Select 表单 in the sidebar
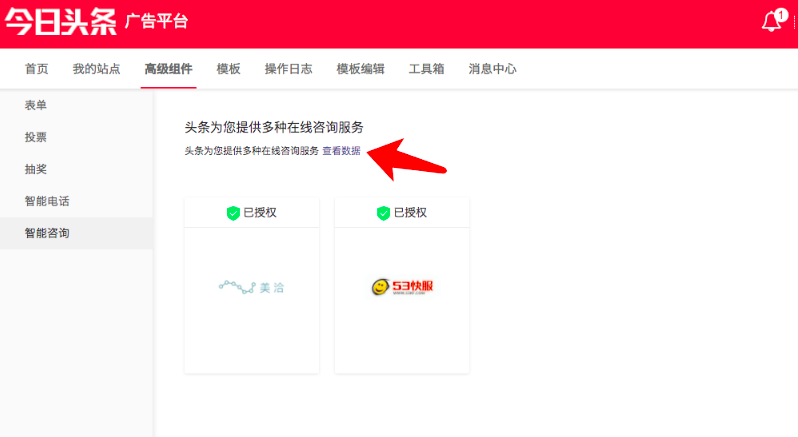This screenshot has width=798, height=437. coord(35,105)
